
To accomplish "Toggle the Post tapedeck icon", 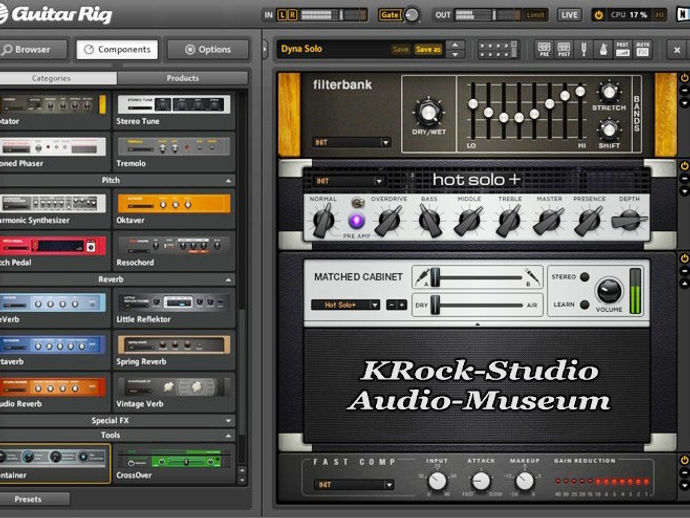I will point(564,49).
